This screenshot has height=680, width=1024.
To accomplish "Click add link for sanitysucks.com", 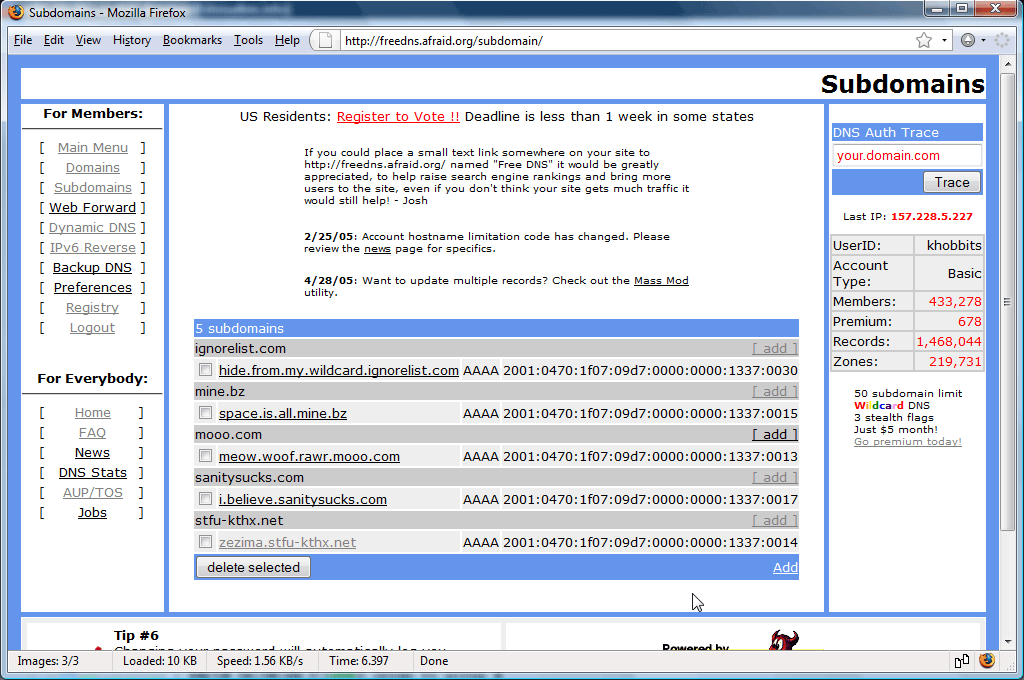I will tap(775, 478).
